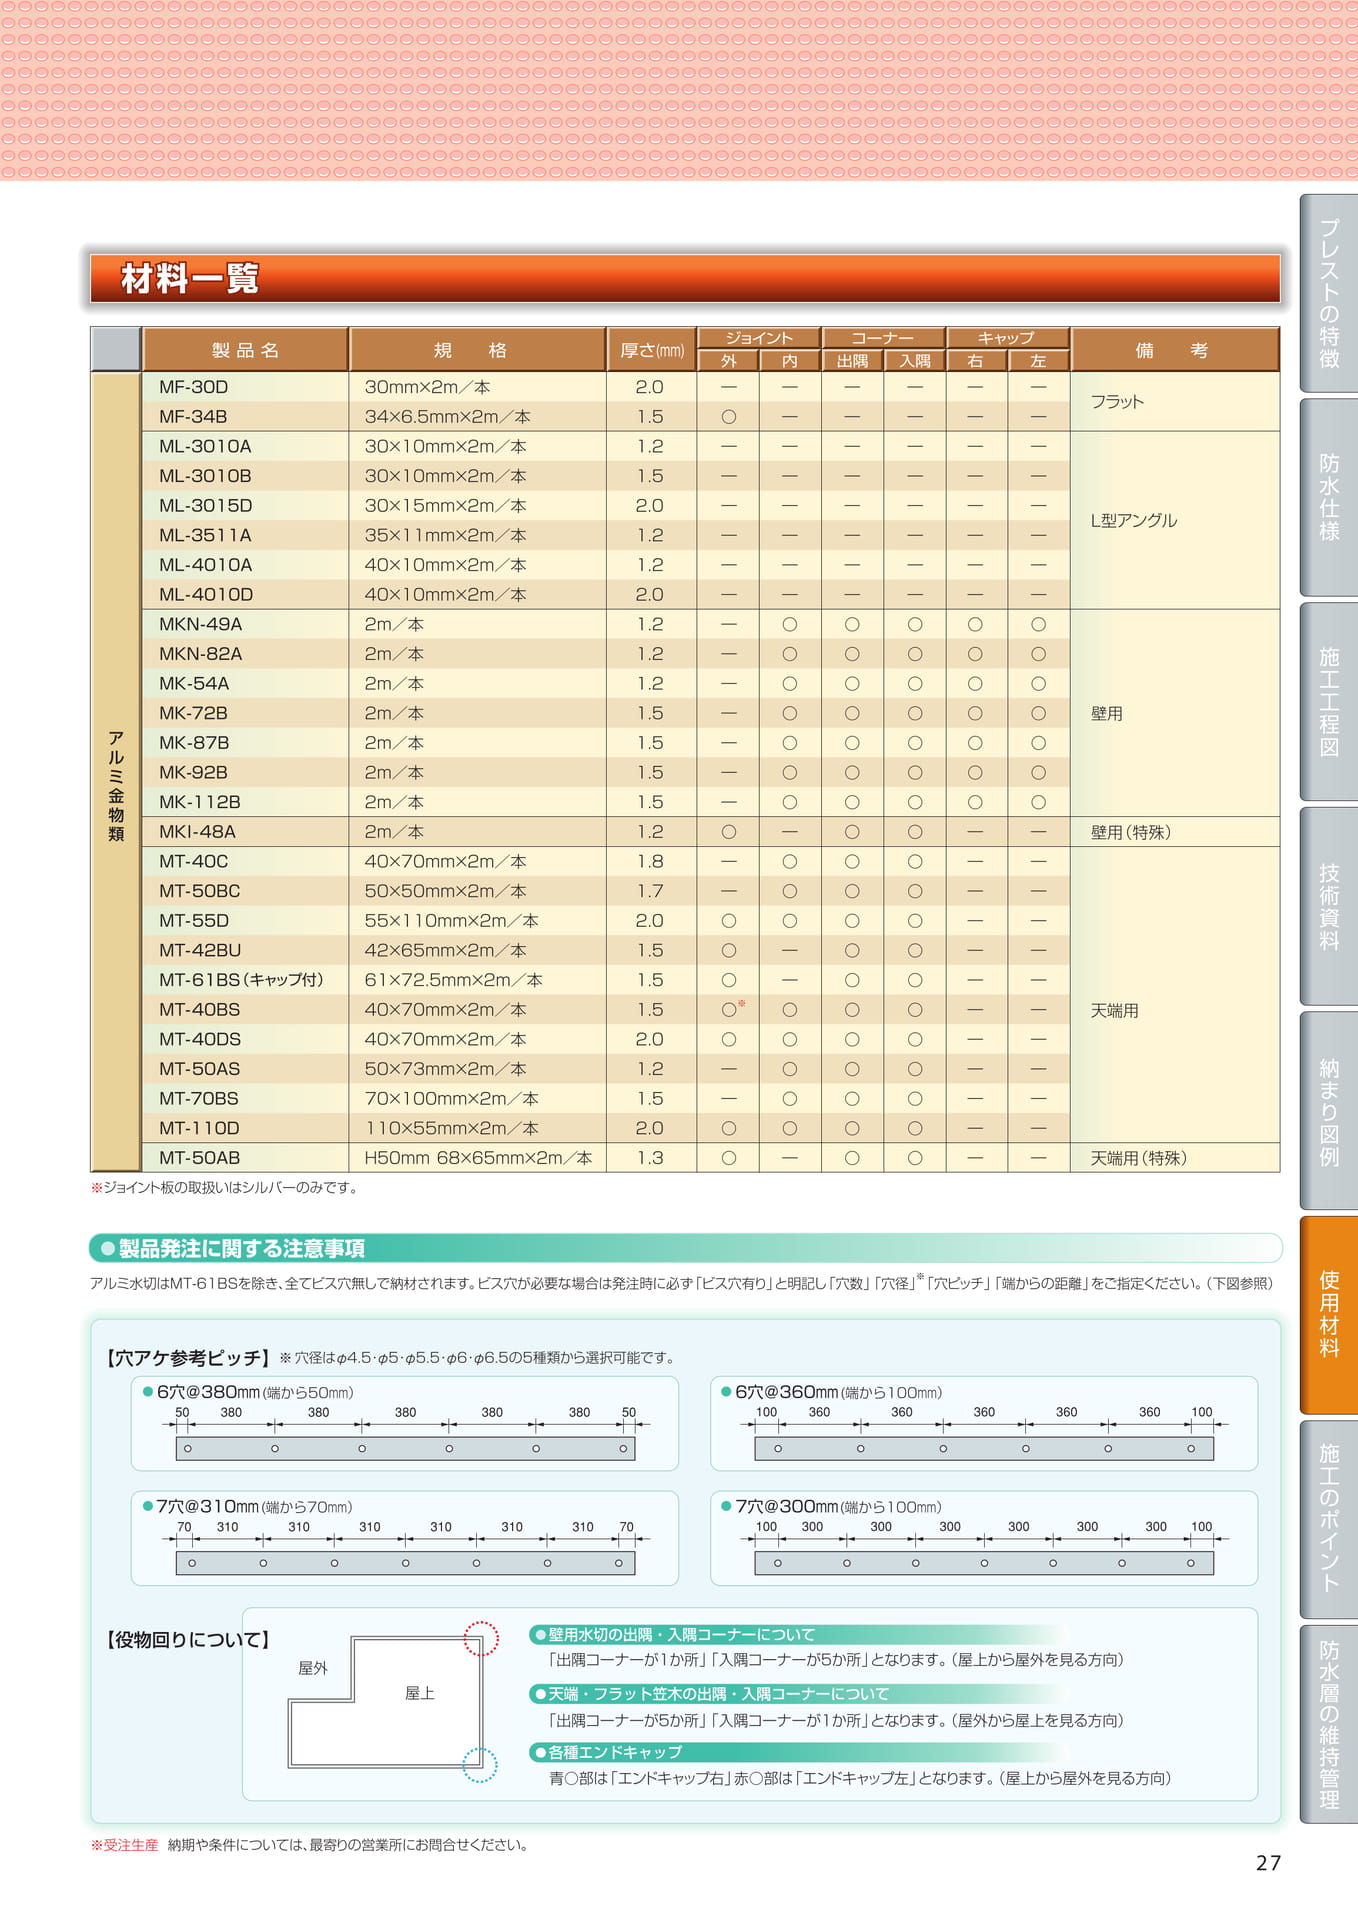
Task: Select product name MT-40C
Action: click(193, 861)
